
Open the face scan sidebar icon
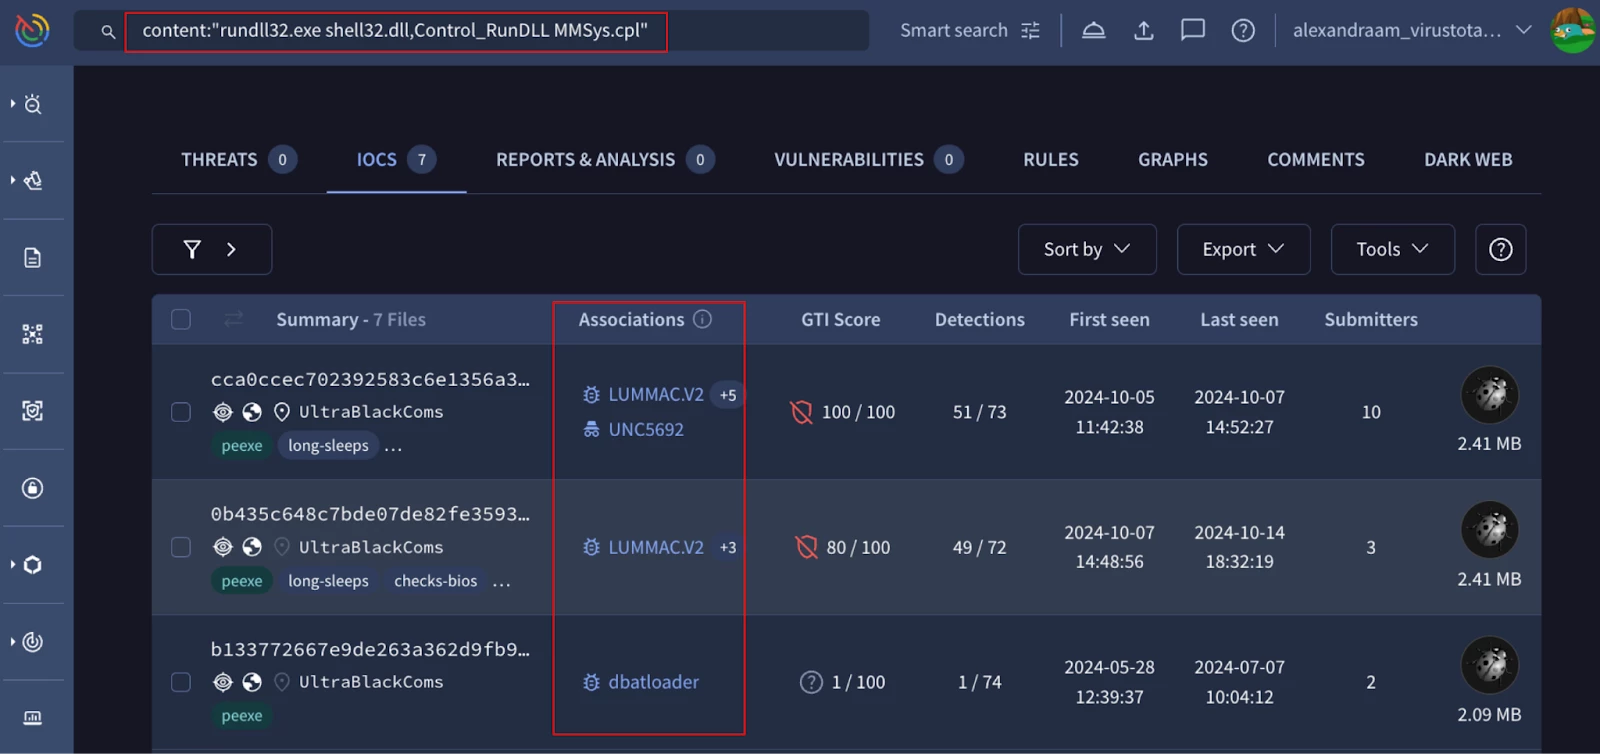point(33,411)
